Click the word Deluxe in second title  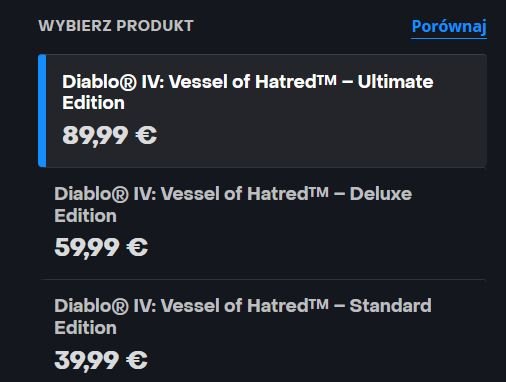point(381,194)
